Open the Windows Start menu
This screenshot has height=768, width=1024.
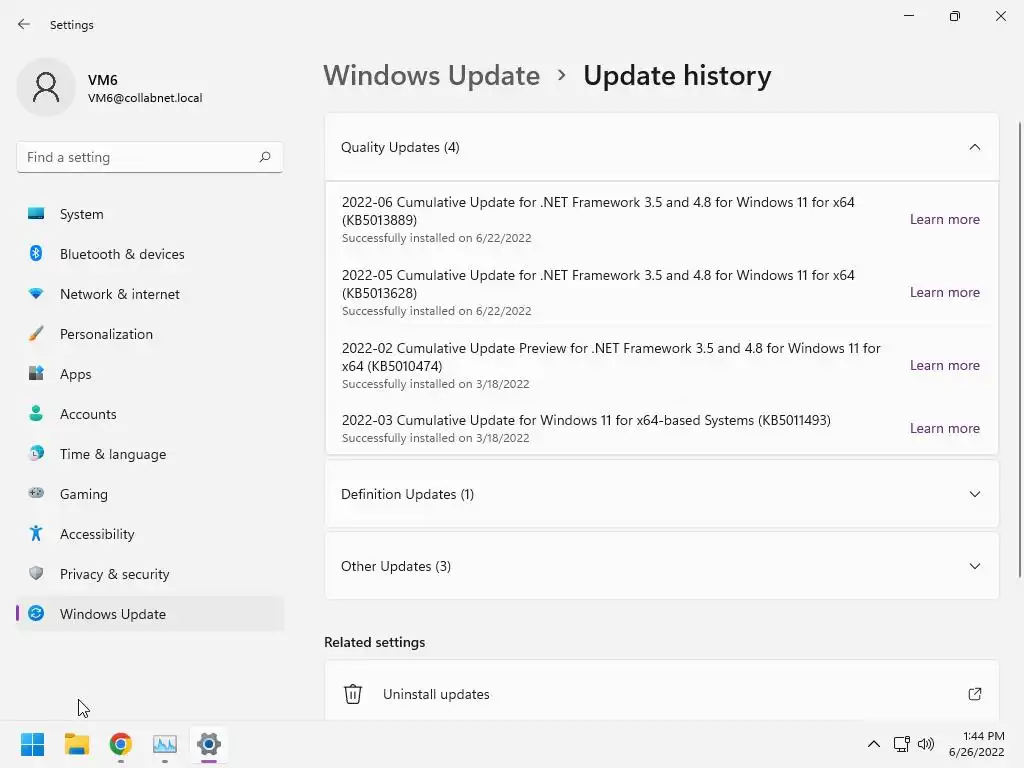[32, 744]
